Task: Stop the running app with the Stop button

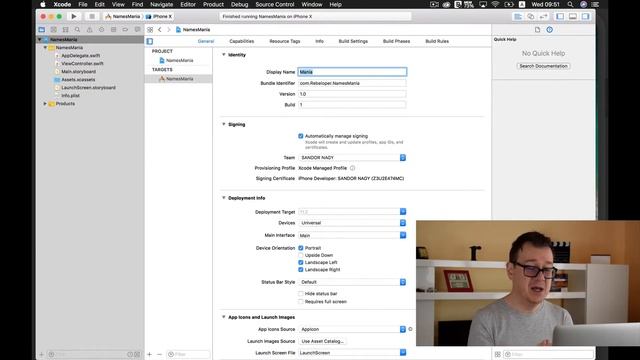Action: coord(92,16)
